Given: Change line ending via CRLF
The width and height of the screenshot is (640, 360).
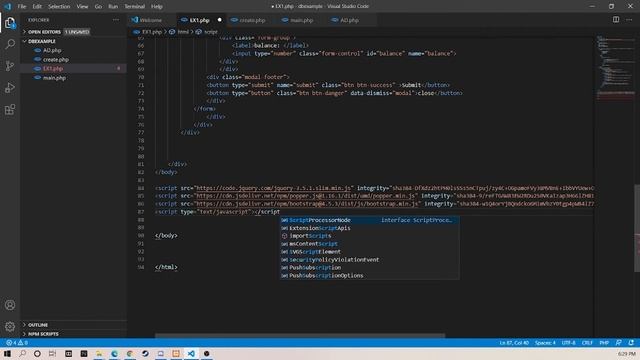Looking at the screenshot, I should coord(587,343).
